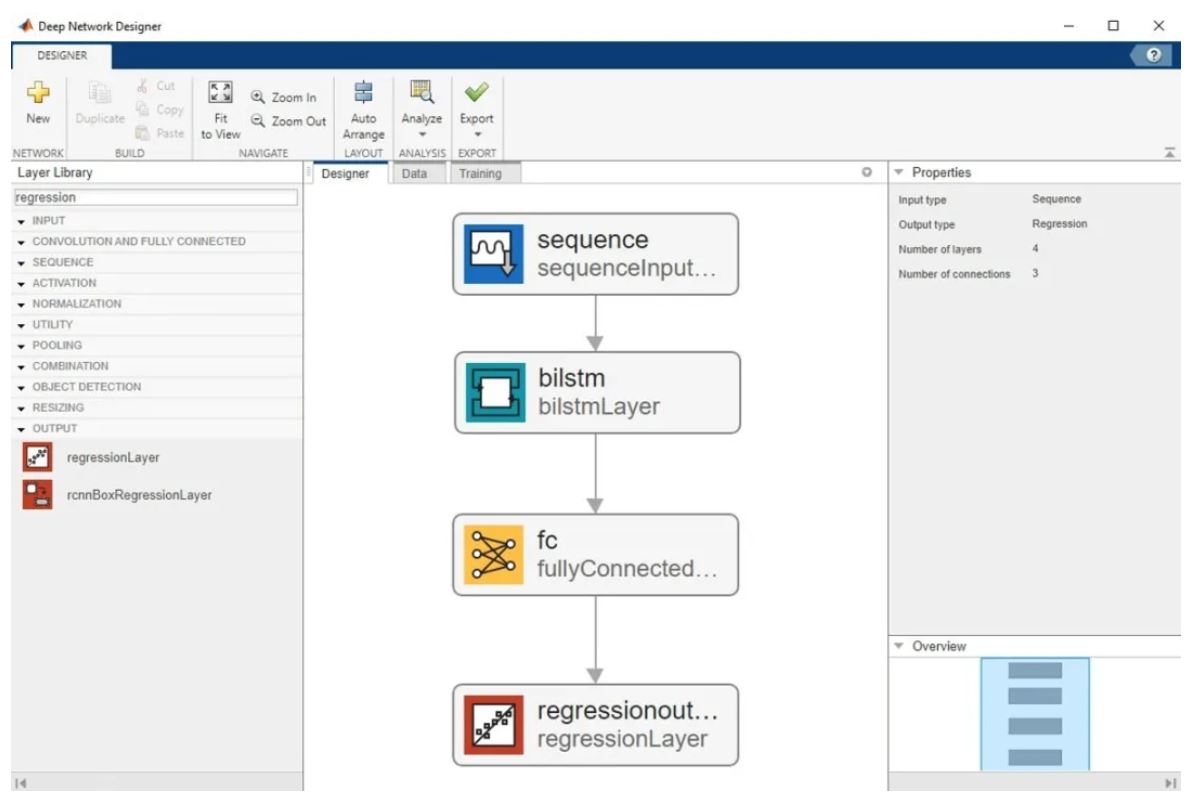This screenshot has height=803, width=1196.
Task: Click the New network plus icon
Action: point(38,92)
